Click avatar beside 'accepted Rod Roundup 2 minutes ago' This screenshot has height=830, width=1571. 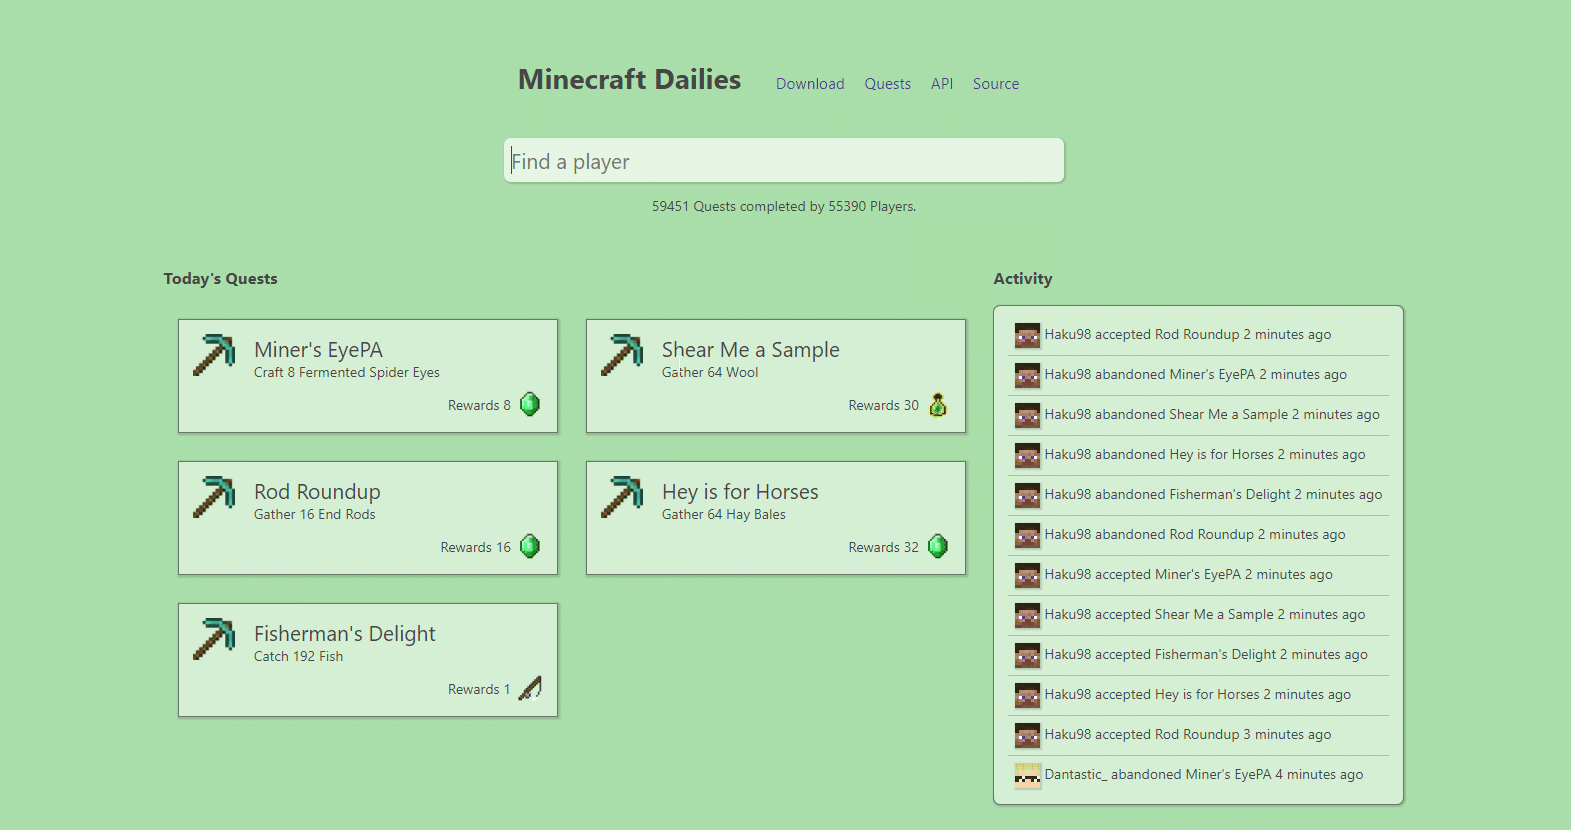(1027, 335)
